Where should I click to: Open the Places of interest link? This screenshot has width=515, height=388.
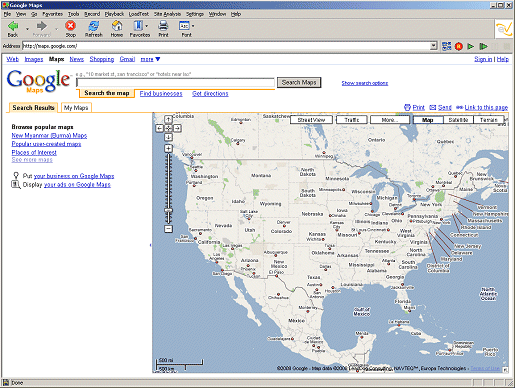pos(34,152)
